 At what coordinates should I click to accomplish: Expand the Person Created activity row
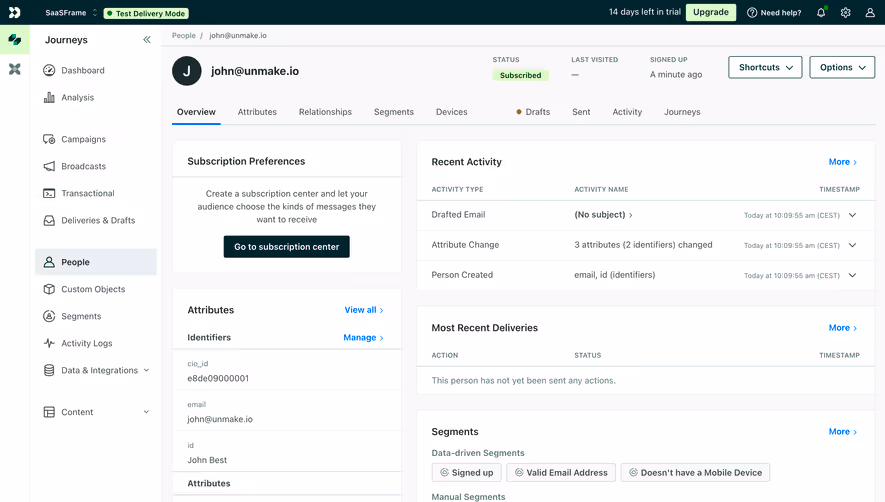(x=852, y=276)
